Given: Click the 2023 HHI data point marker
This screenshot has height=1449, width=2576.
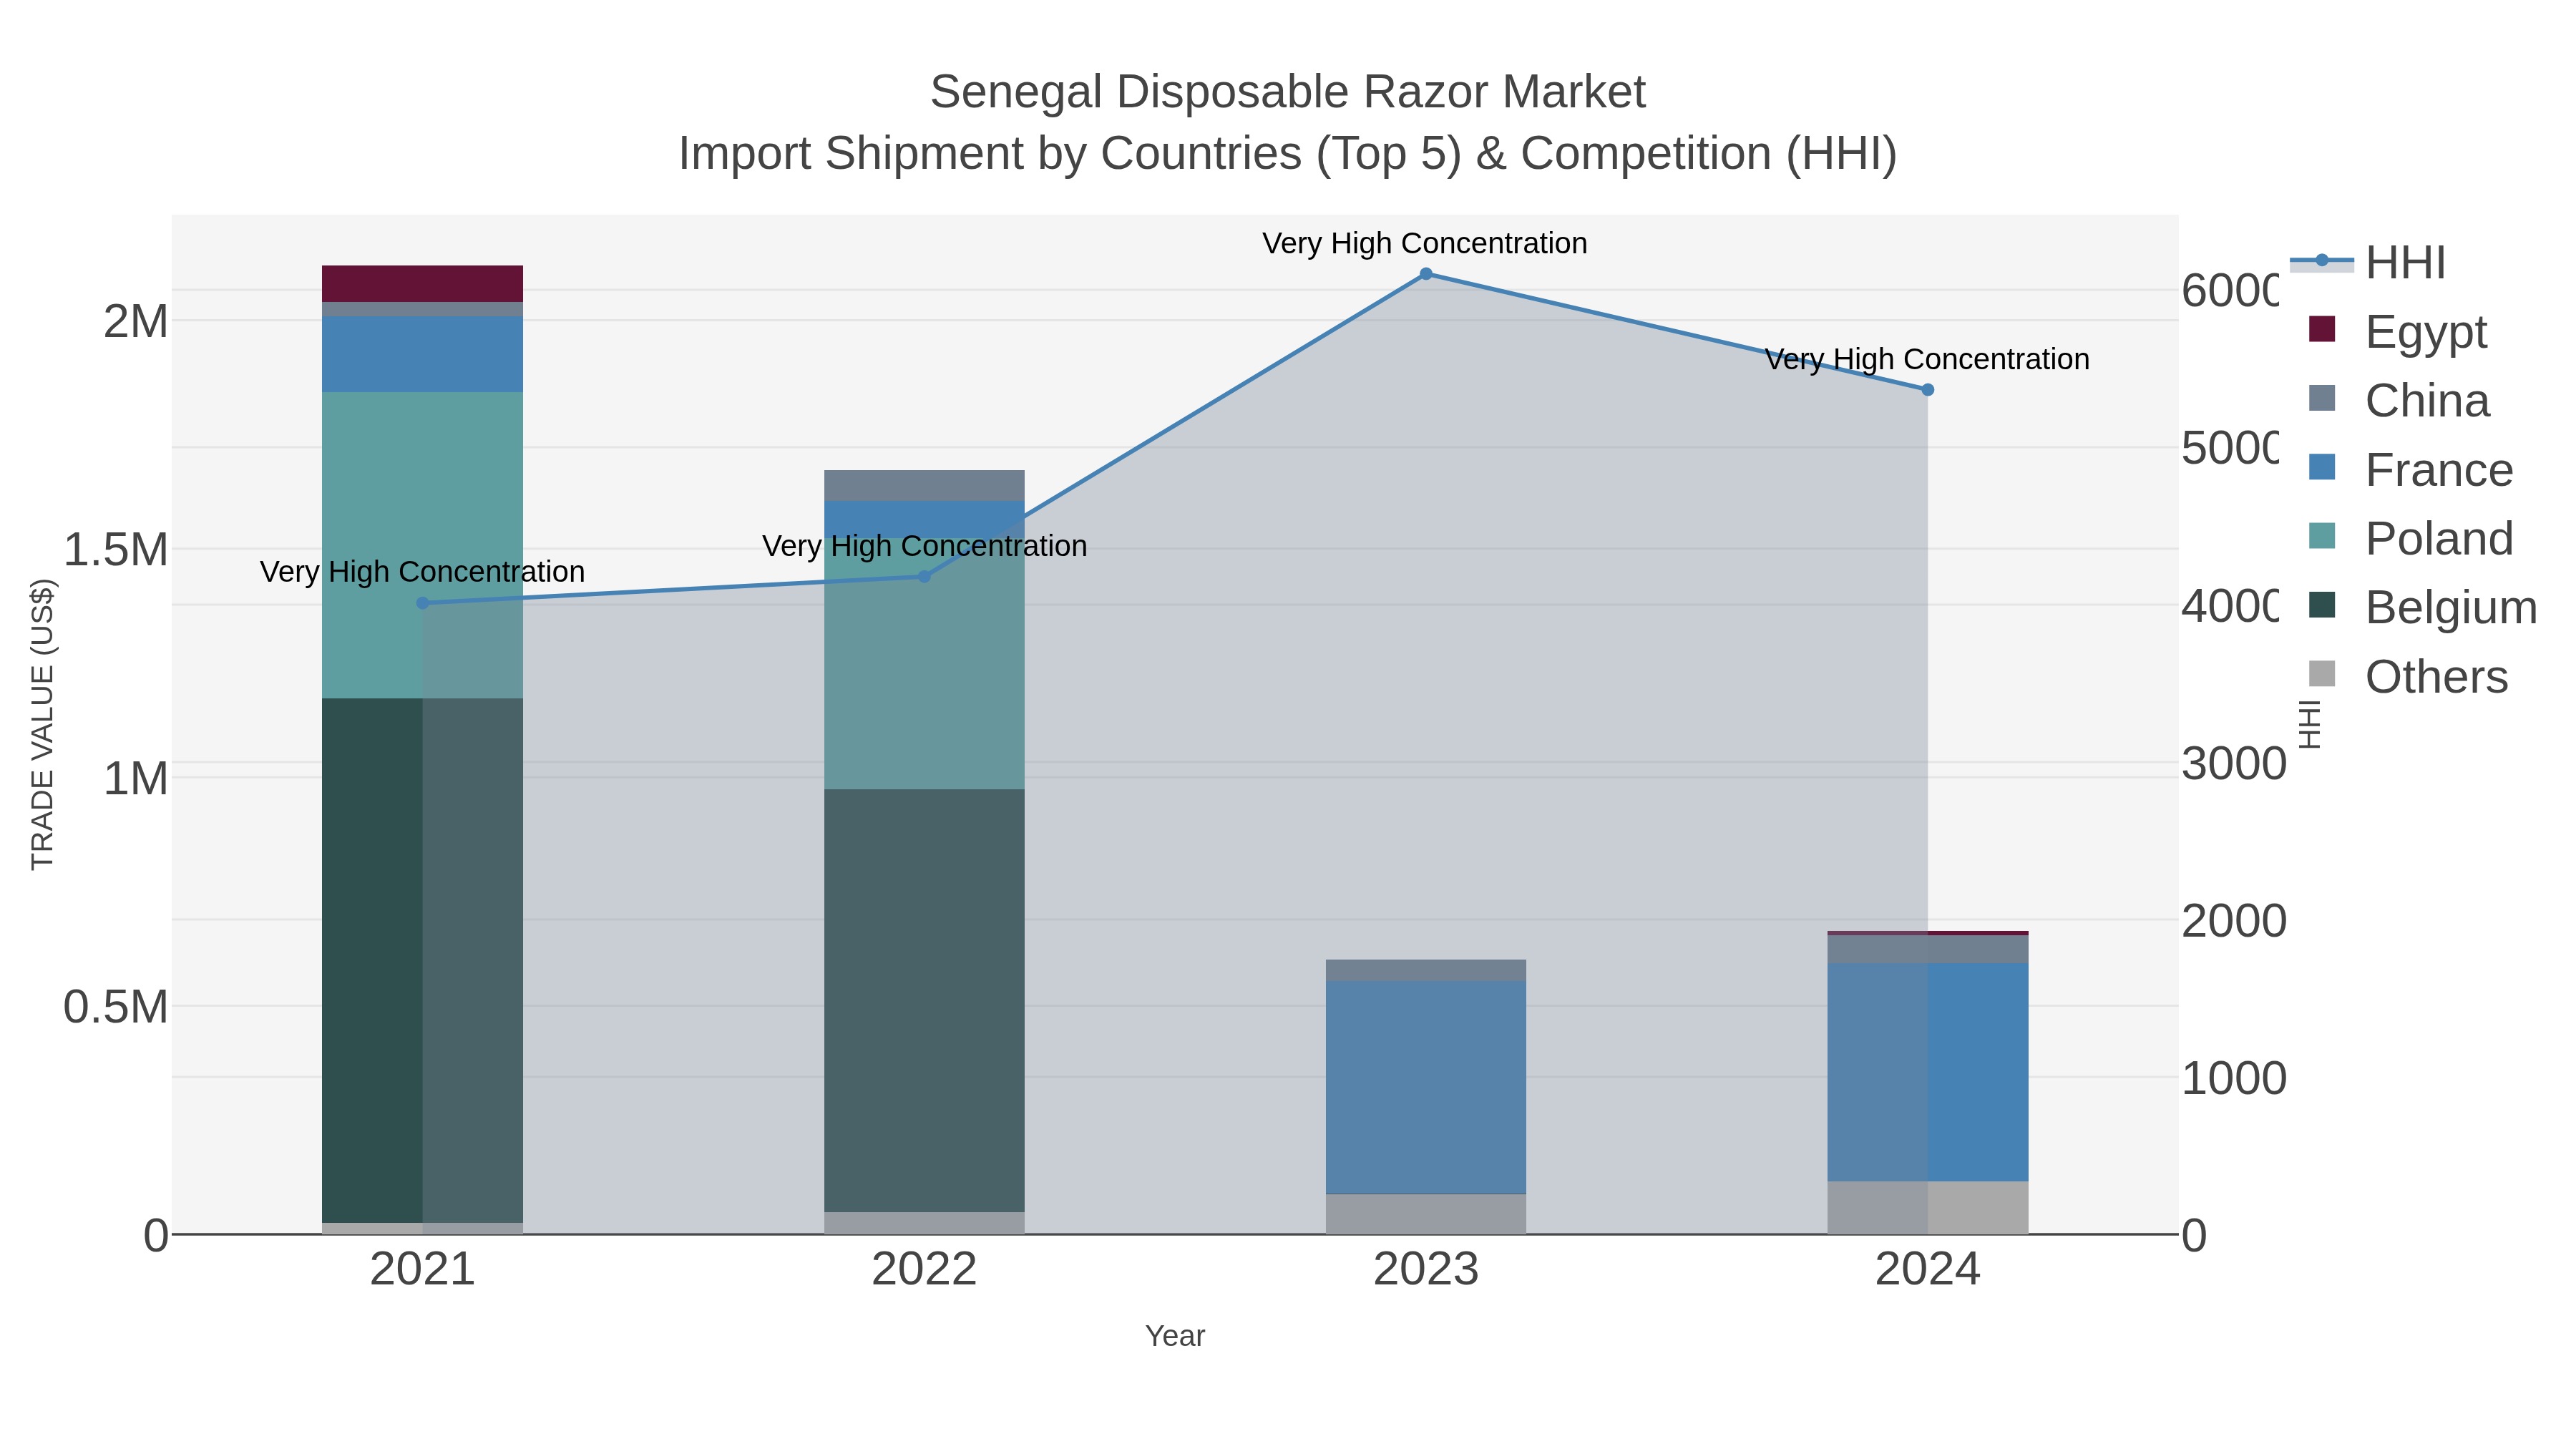Looking at the screenshot, I should pos(1426,273).
